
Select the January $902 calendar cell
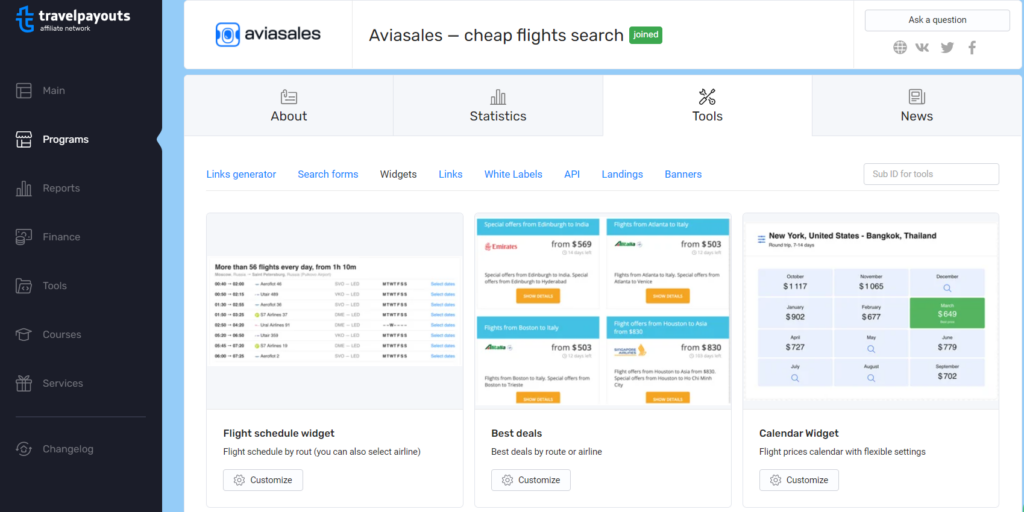(x=795, y=313)
